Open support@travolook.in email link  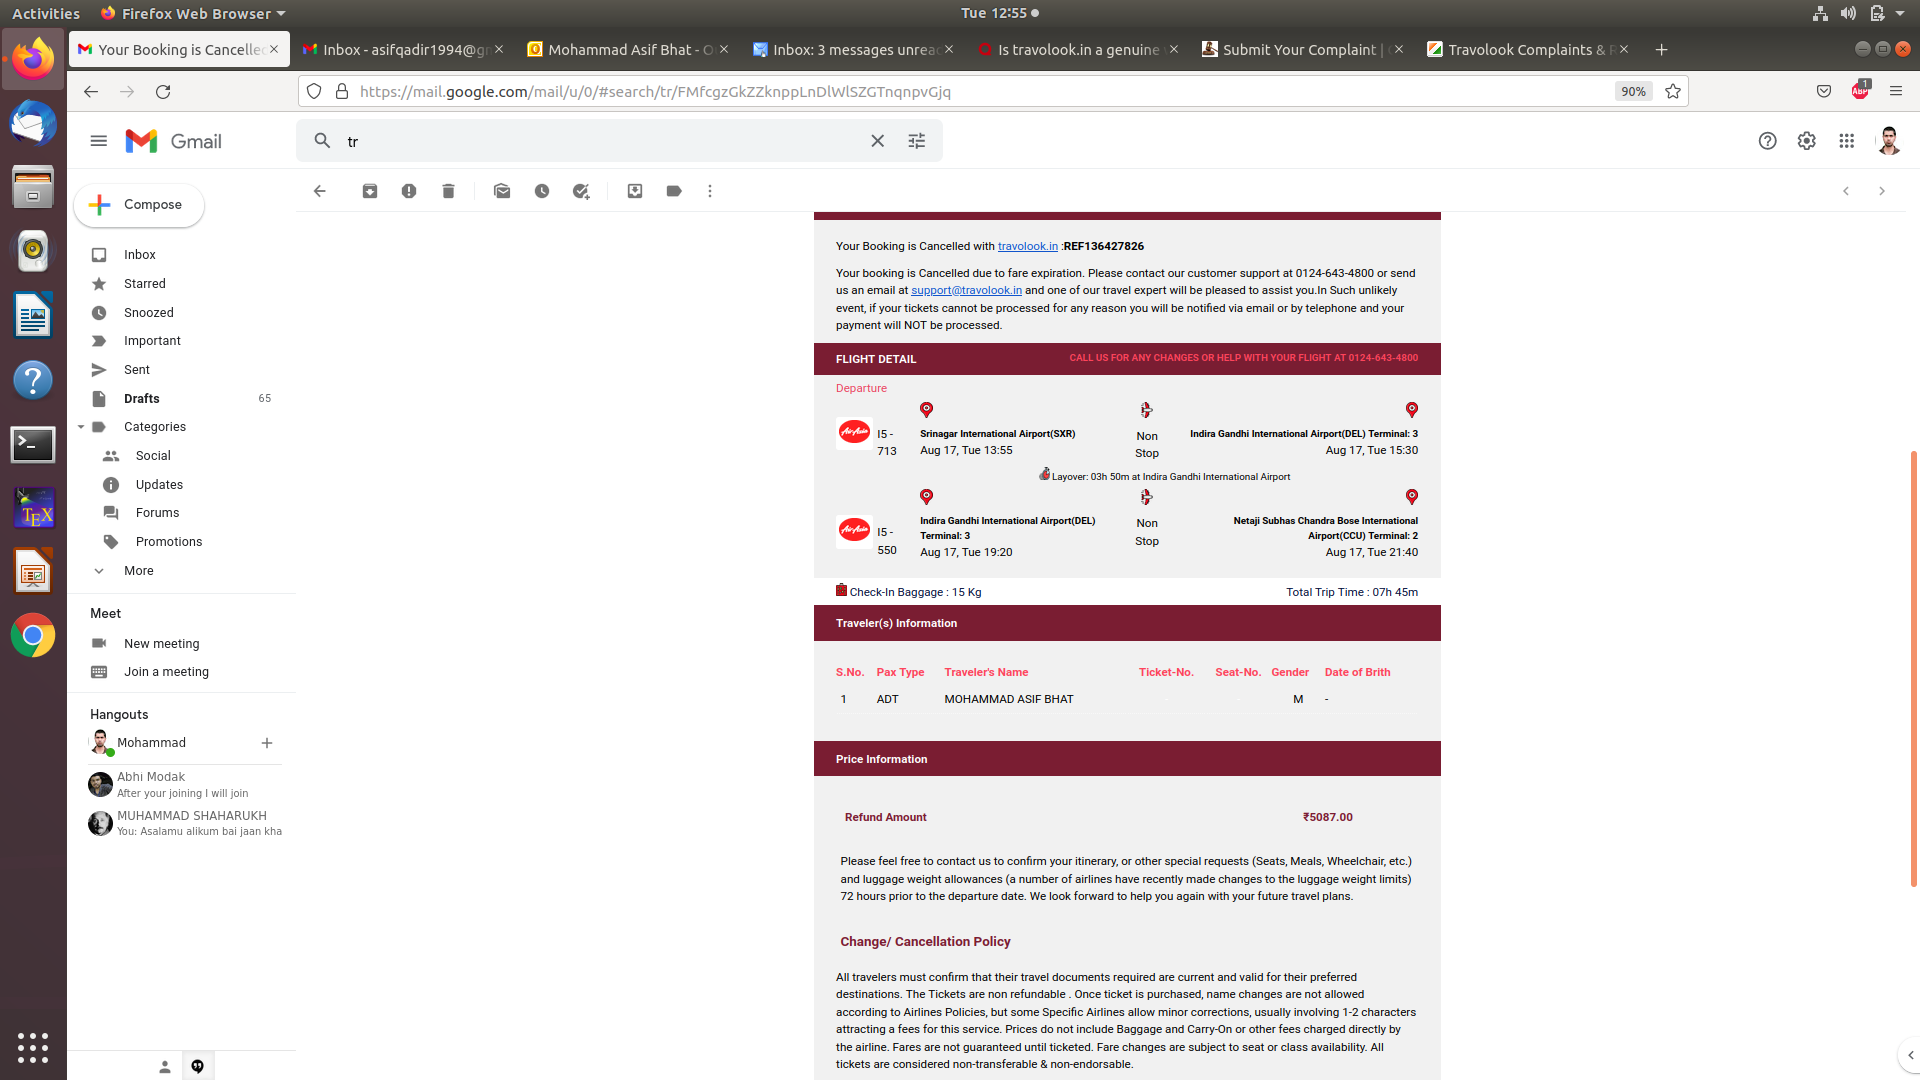click(x=966, y=291)
